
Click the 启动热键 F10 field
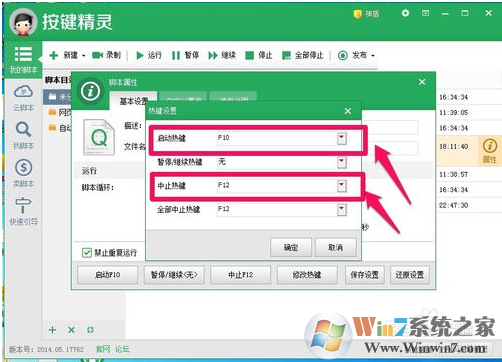tap(277, 138)
